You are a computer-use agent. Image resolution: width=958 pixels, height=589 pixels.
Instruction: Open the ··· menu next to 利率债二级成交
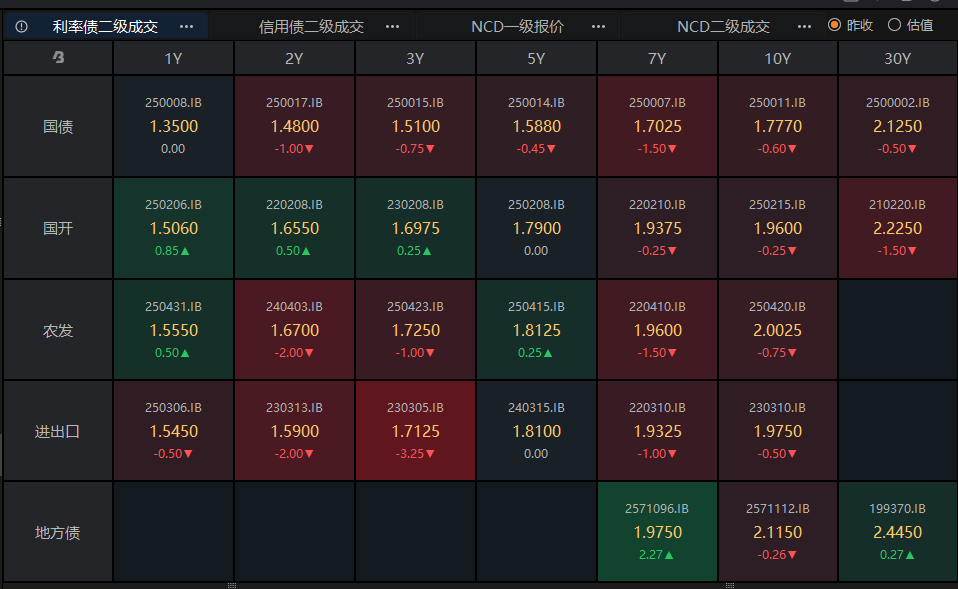(x=186, y=26)
